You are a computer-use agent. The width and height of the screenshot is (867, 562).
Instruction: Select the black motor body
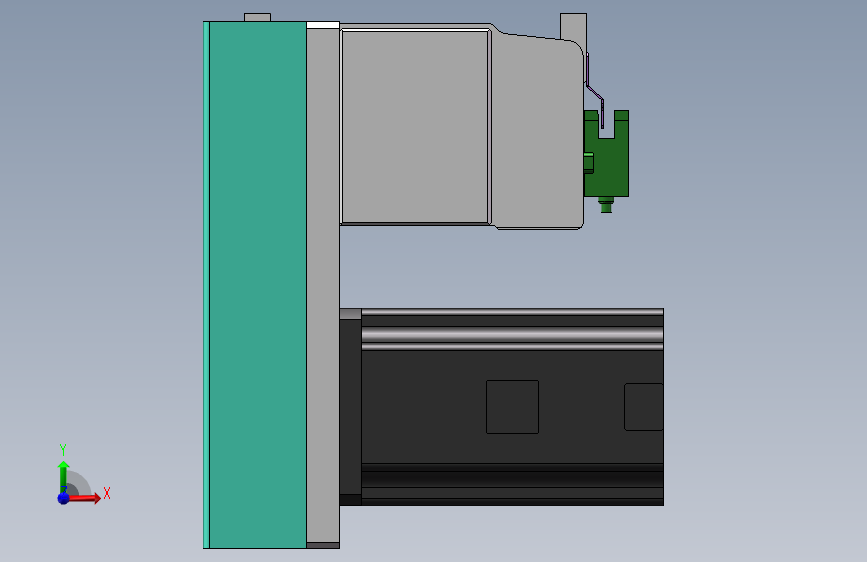[x=512, y=407]
